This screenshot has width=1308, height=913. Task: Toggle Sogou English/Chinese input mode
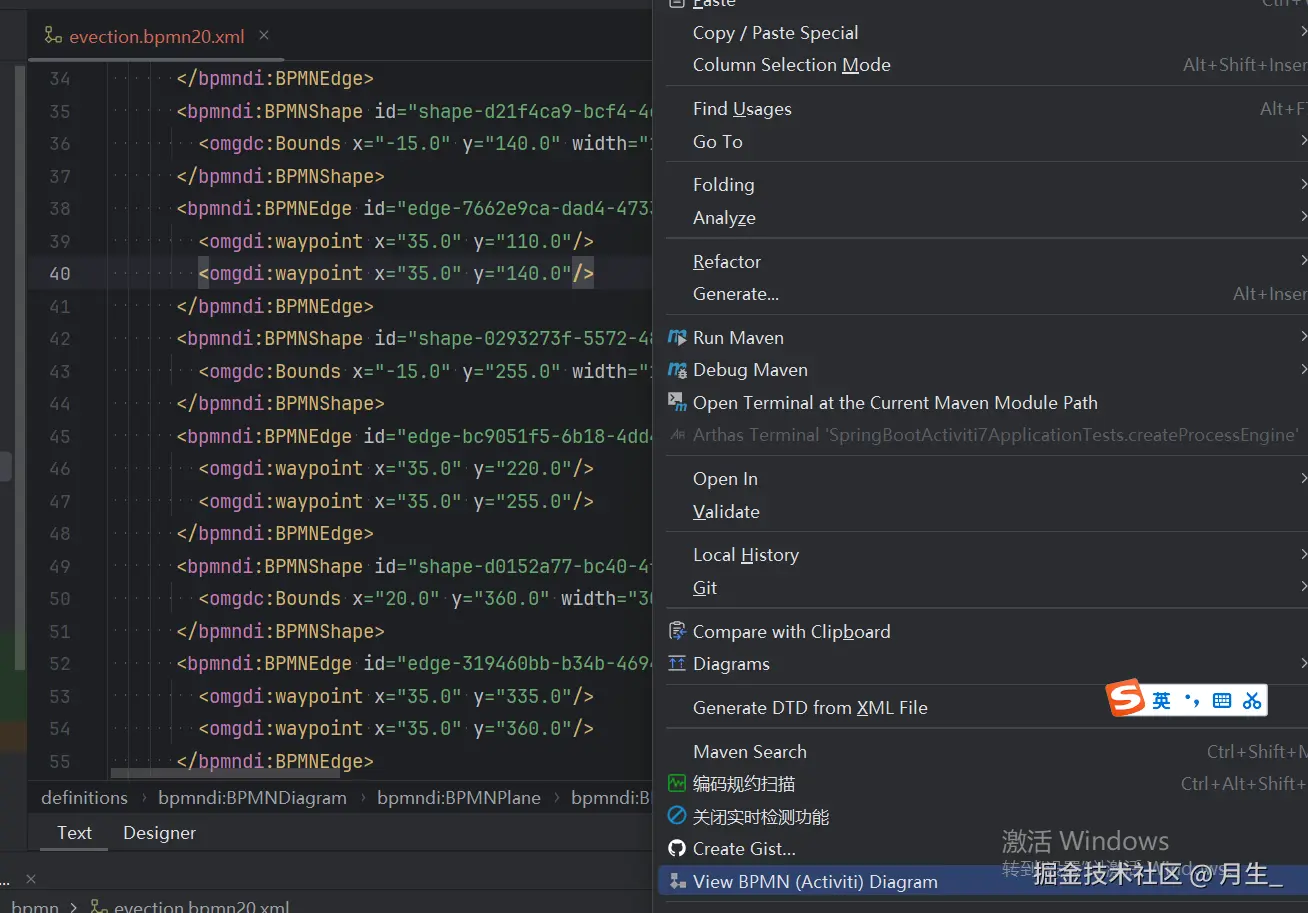(x=1161, y=701)
